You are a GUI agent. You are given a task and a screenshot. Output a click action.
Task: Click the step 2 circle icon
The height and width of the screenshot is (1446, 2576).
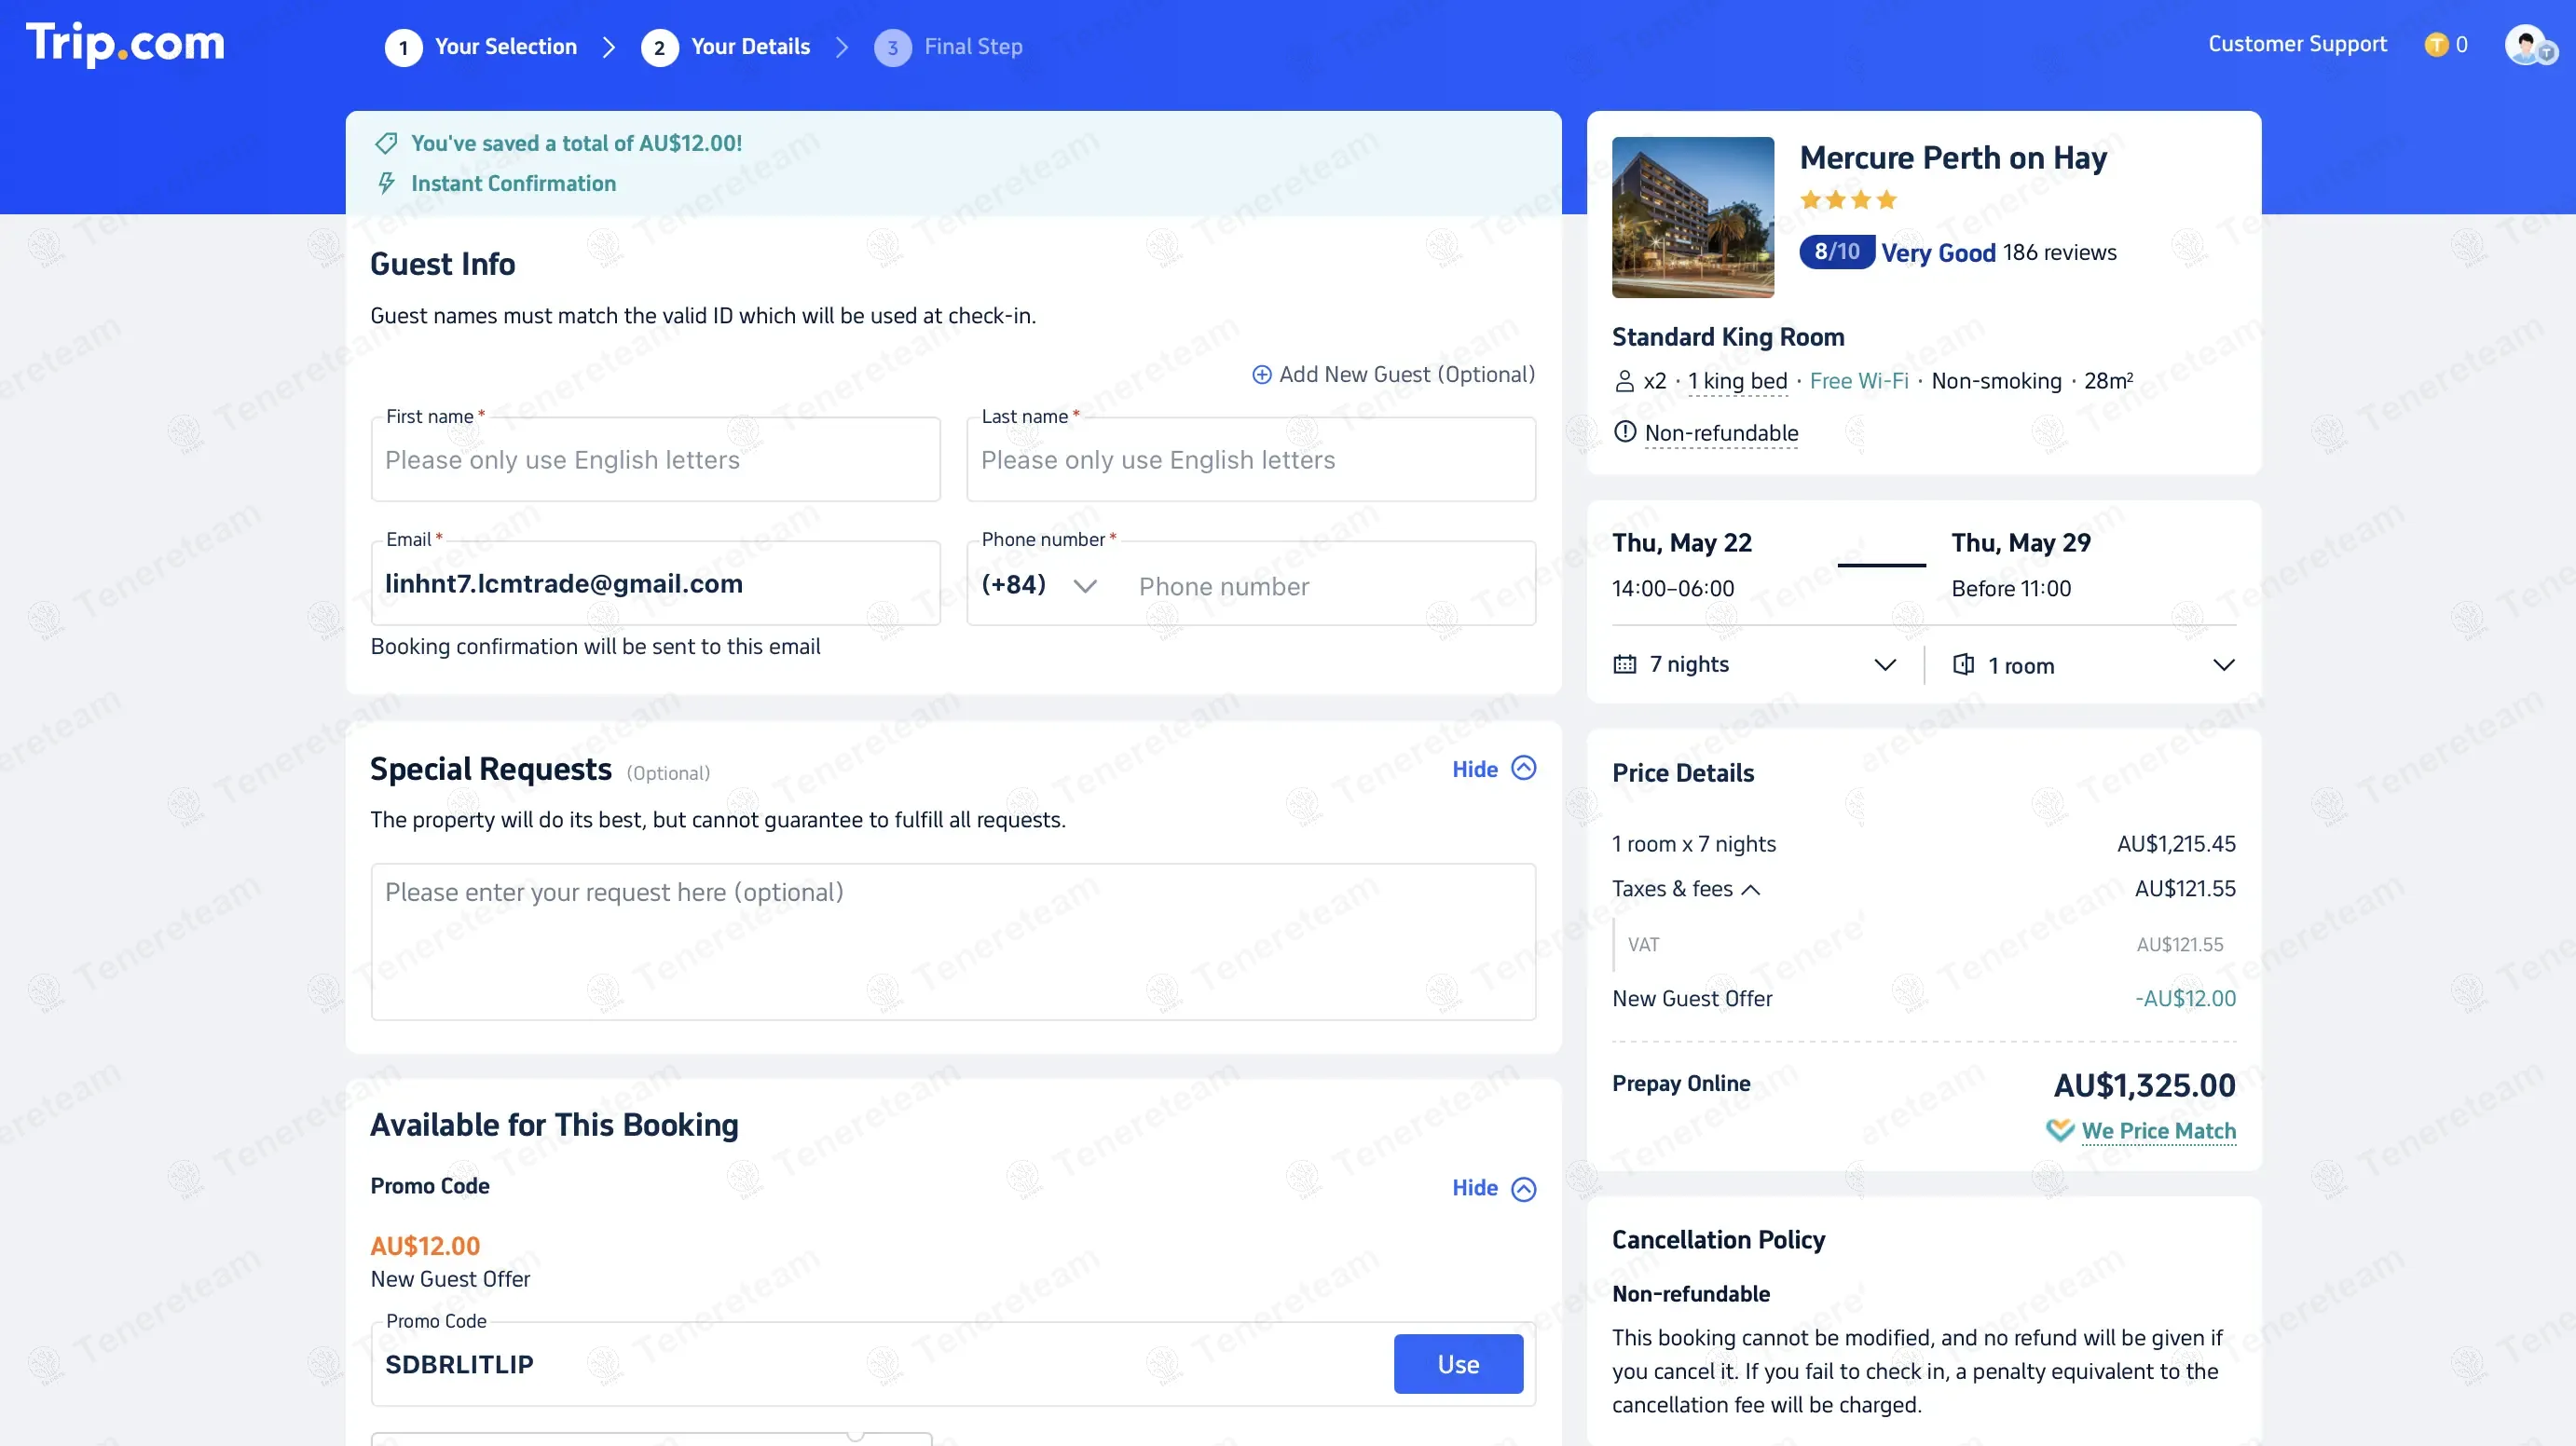tap(659, 47)
